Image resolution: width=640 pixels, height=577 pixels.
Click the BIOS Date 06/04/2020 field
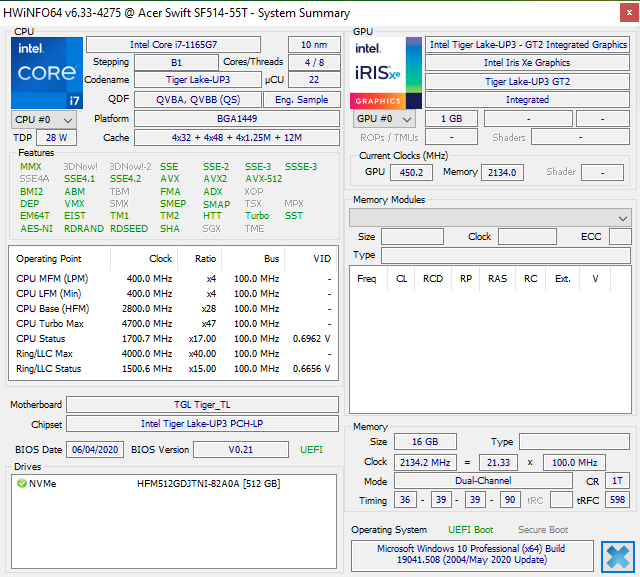(95, 450)
